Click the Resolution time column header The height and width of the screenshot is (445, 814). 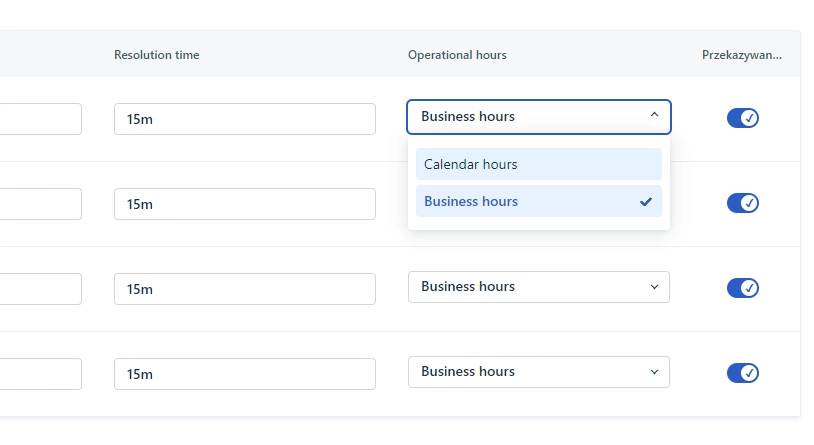[x=157, y=55]
